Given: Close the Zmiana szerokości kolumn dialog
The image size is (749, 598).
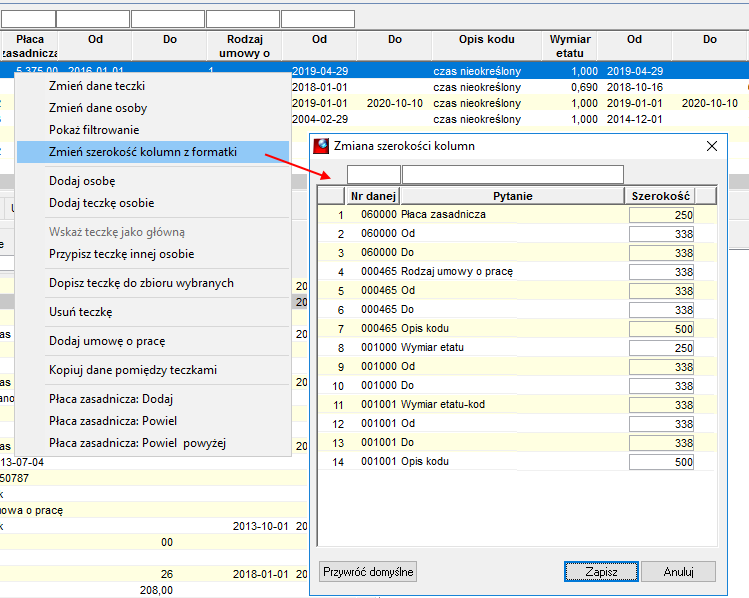Looking at the screenshot, I should point(712,146).
